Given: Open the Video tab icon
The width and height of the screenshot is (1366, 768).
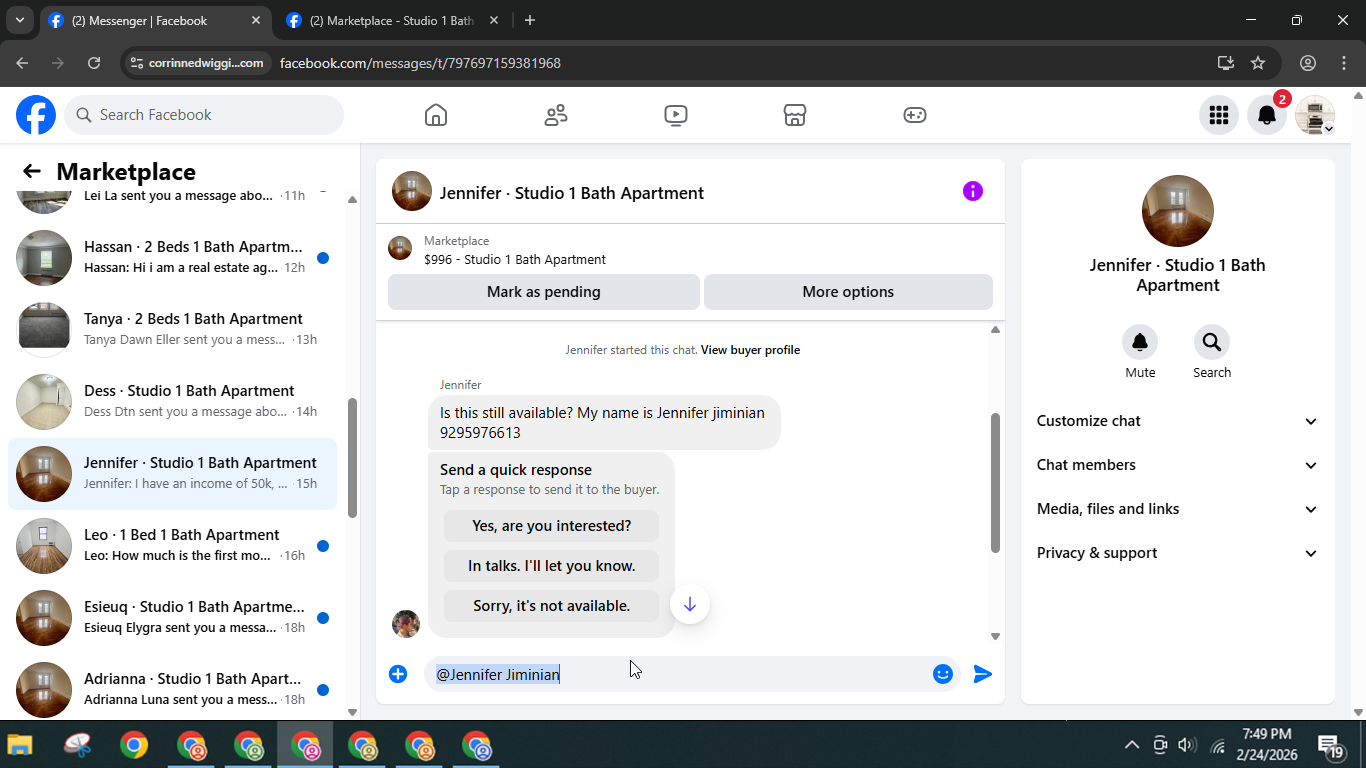Looking at the screenshot, I should [x=676, y=115].
